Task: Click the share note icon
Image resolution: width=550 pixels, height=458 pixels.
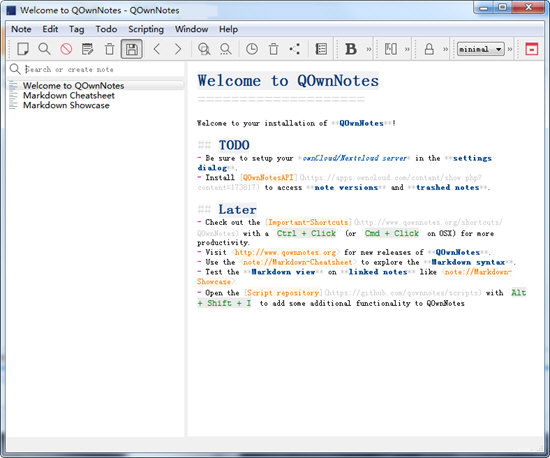Action: (295, 49)
